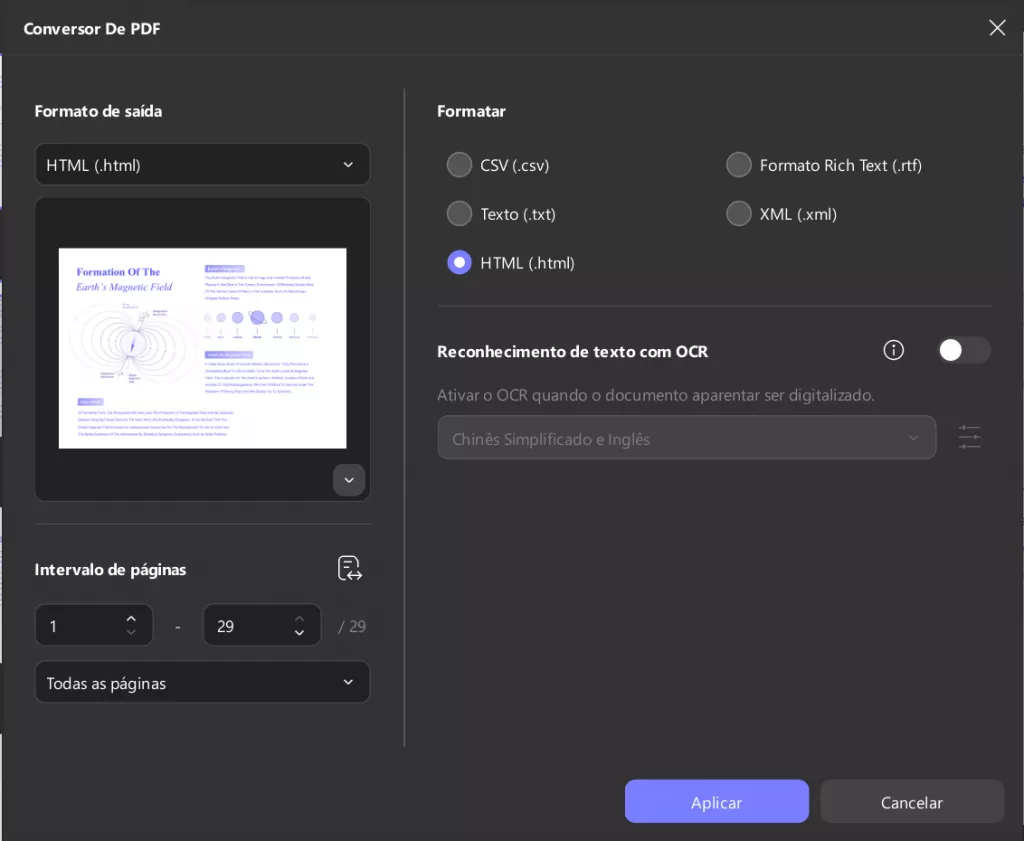Select the CSV (.csv) output format
Screen dimensions: 1024x841
click(459, 165)
